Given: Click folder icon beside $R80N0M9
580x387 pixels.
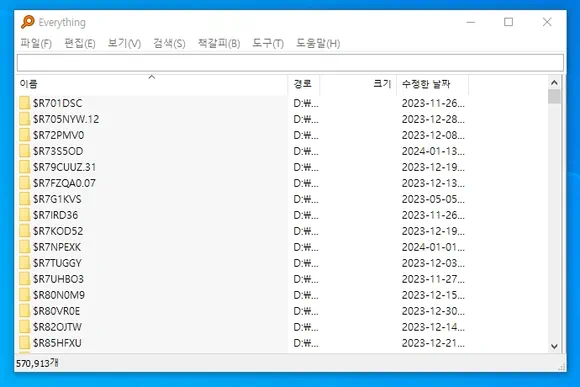Looking at the screenshot, I should coord(24,295).
